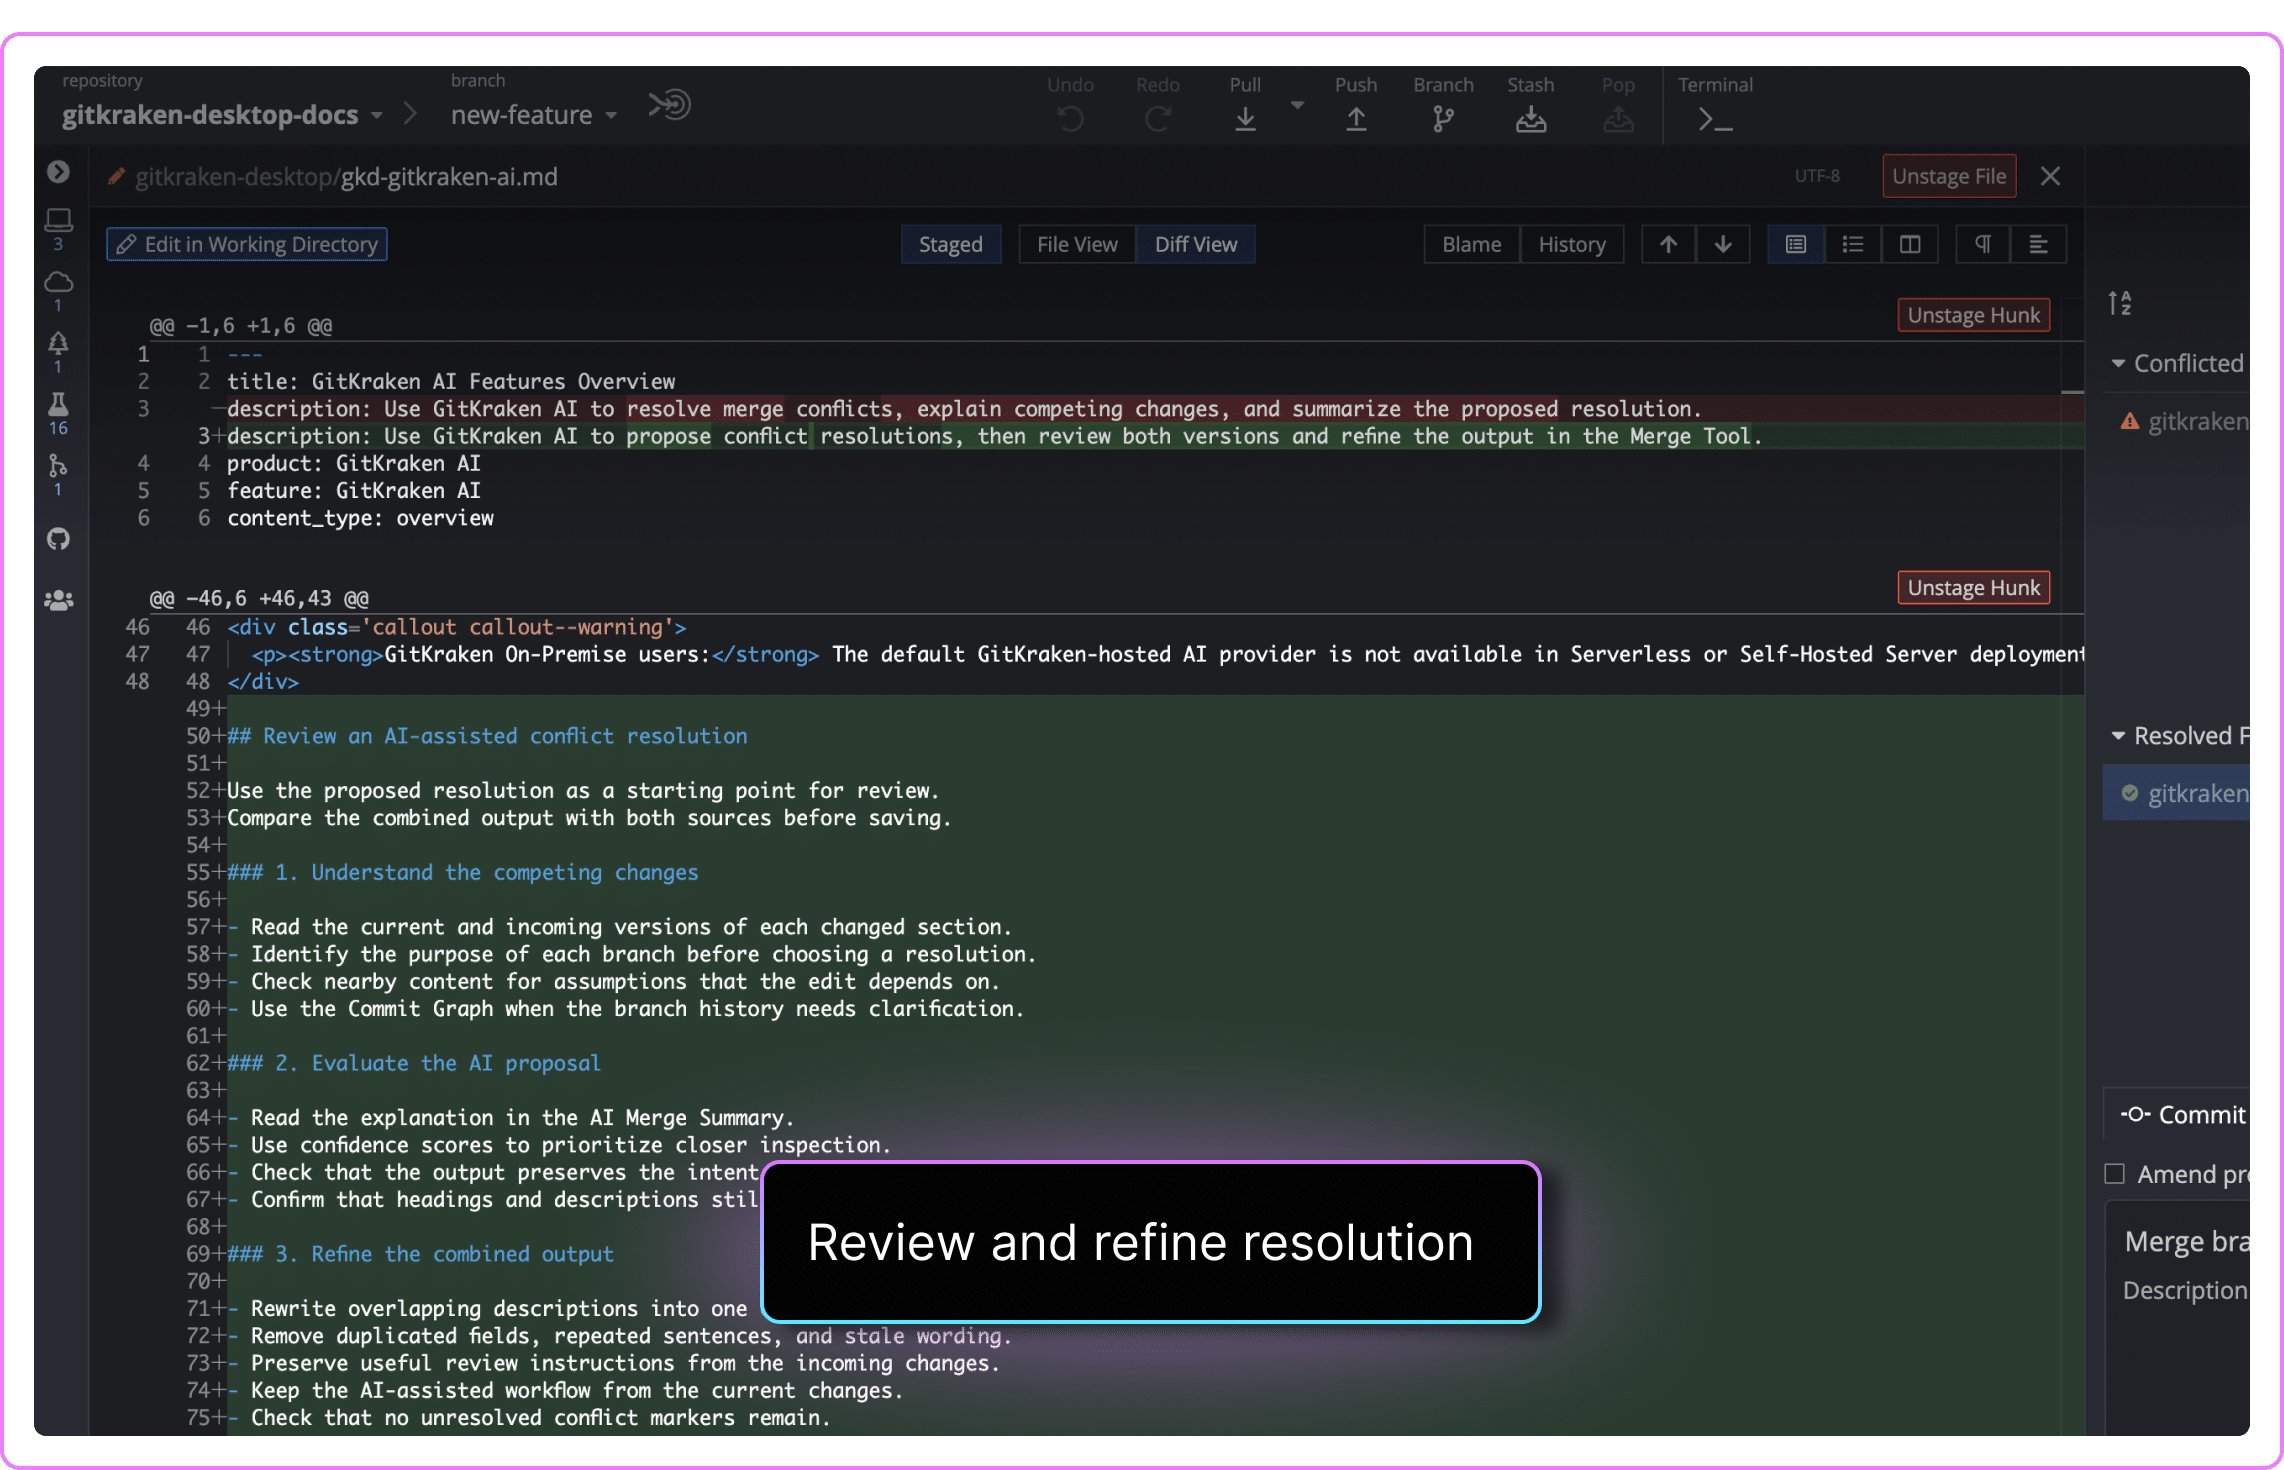Select Inline view layout toggle
Viewport: 2284px width, 1470px height.
click(1853, 244)
